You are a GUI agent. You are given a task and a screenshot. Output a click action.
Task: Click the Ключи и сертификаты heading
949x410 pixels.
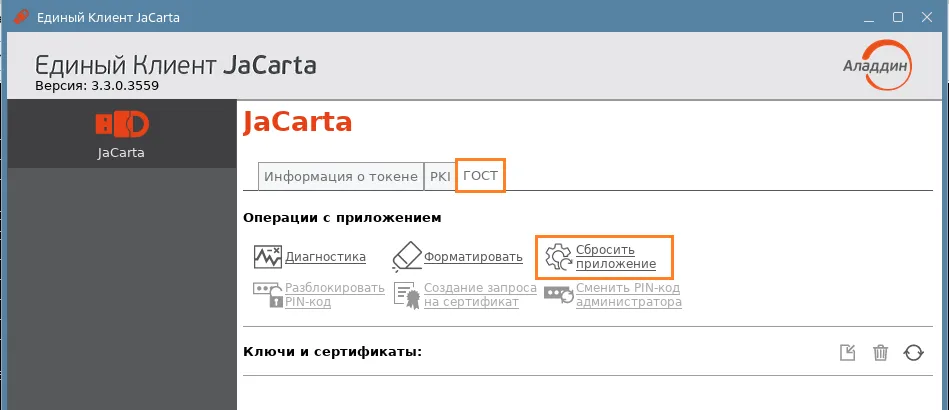point(332,352)
